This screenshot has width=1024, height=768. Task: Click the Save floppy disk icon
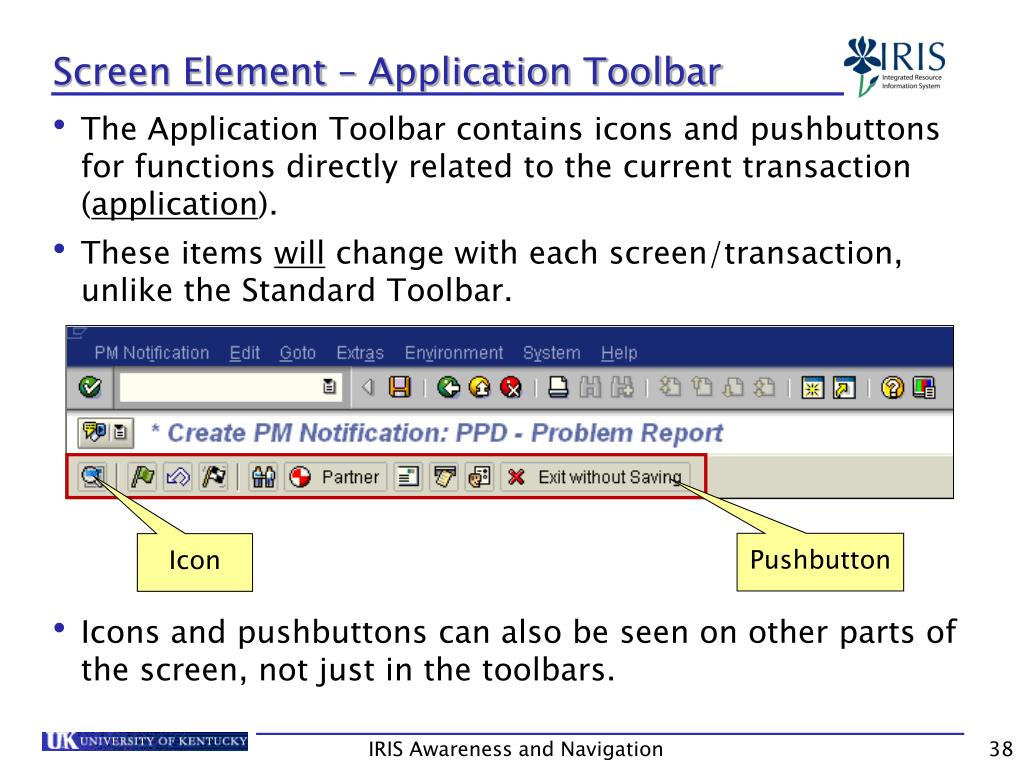click(x=400, y=387)
